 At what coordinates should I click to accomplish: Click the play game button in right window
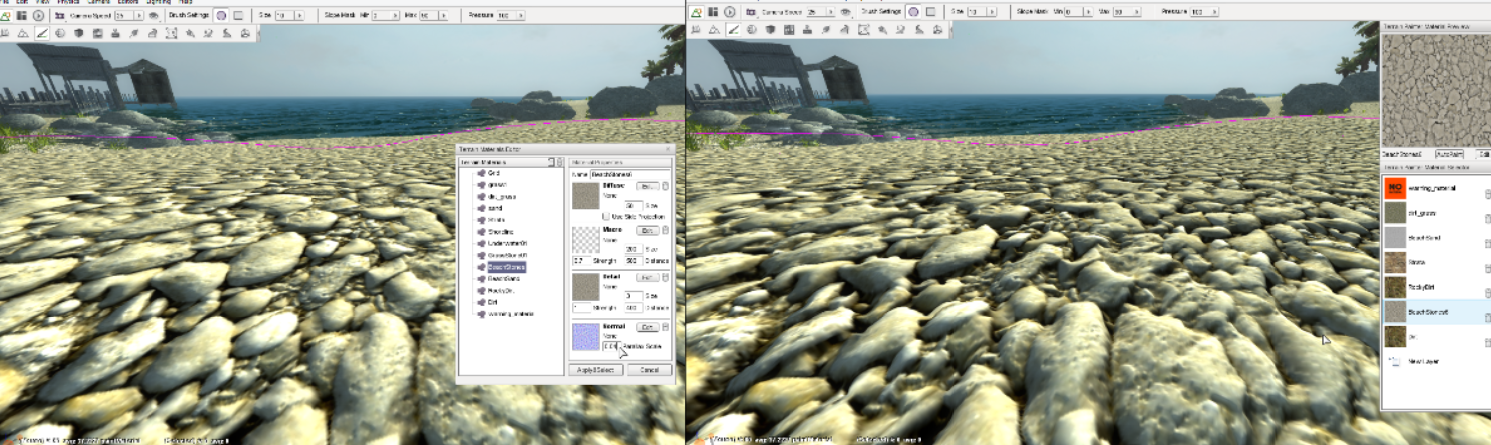pos(729,12)
